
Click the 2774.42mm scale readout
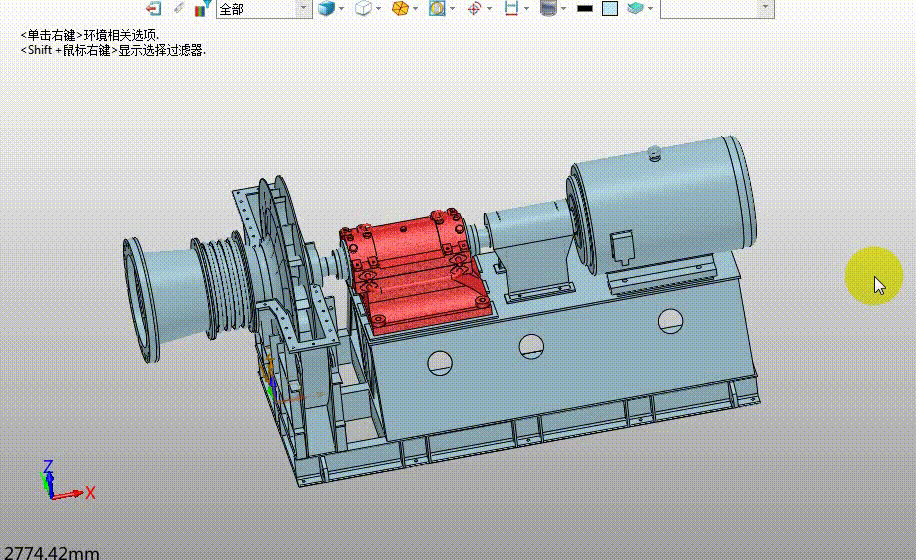(51, 552)
